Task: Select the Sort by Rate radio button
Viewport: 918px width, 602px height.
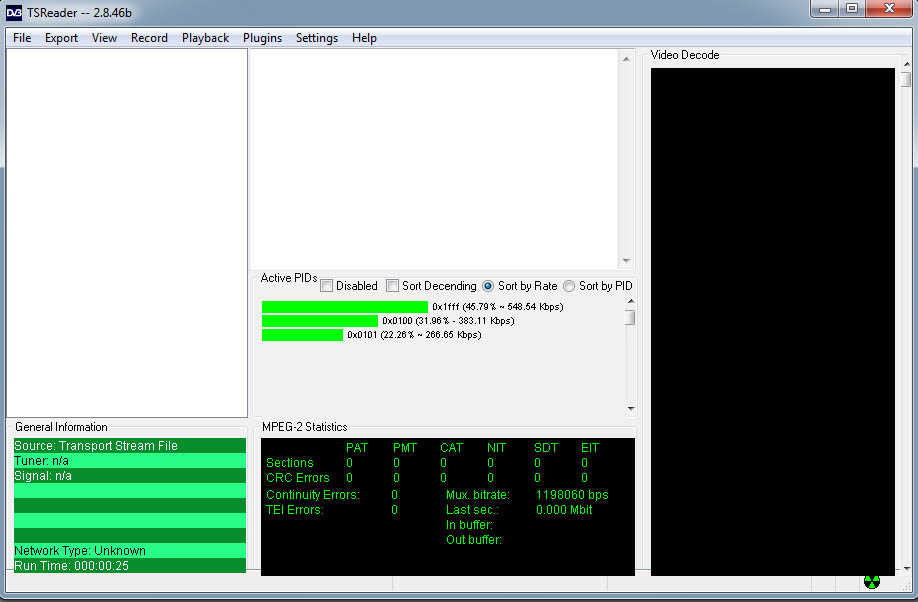Action: [488, 286]
